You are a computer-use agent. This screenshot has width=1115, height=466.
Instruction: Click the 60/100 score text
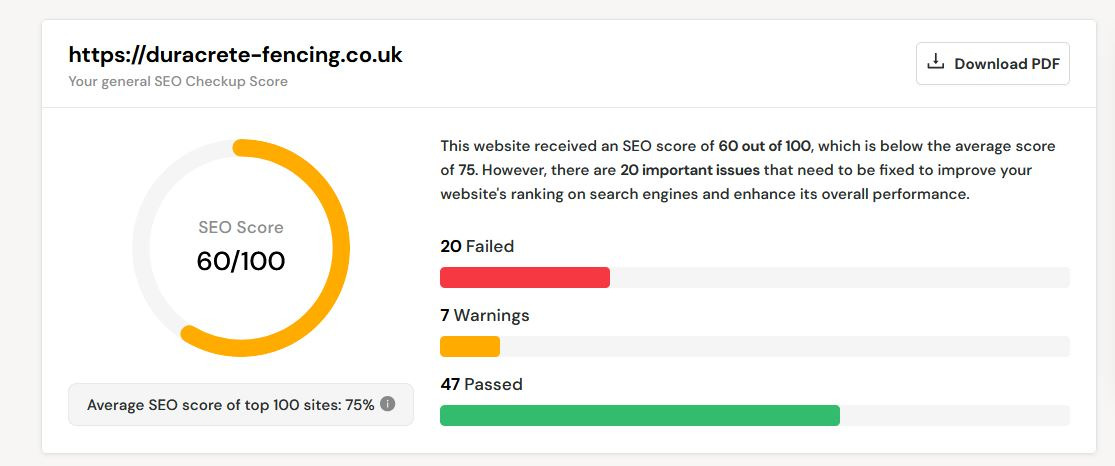(241, 261)
